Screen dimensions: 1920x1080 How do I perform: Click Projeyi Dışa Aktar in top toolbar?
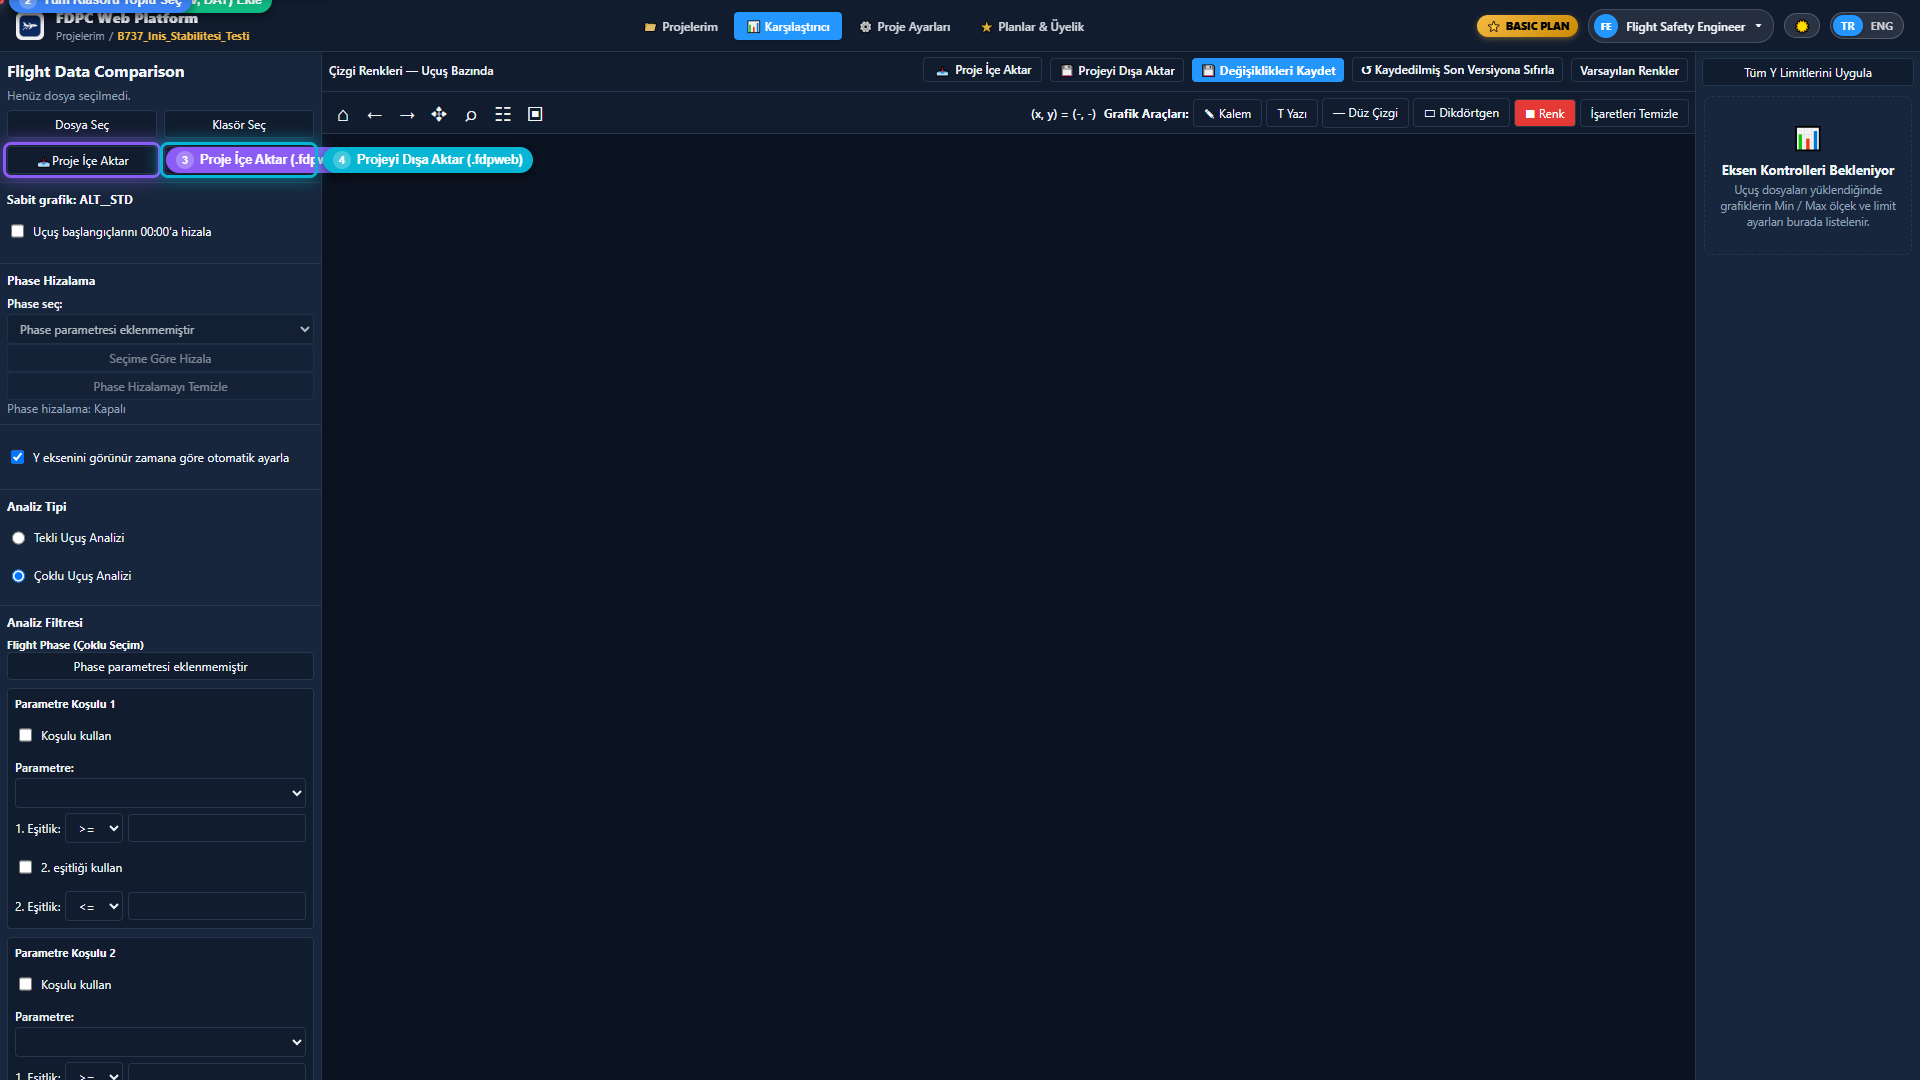pyautogui.click(x=1117, y=71)
